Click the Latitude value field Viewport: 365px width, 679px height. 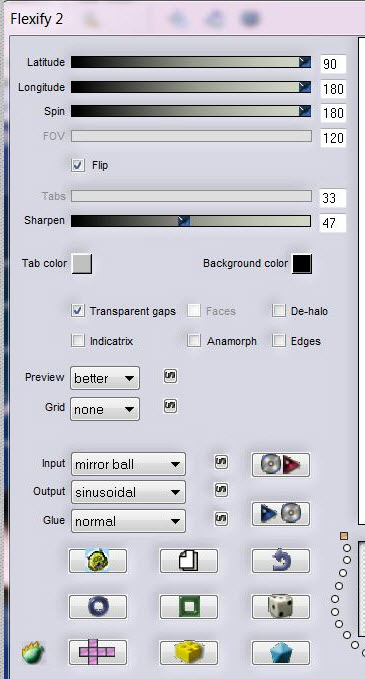333,64
